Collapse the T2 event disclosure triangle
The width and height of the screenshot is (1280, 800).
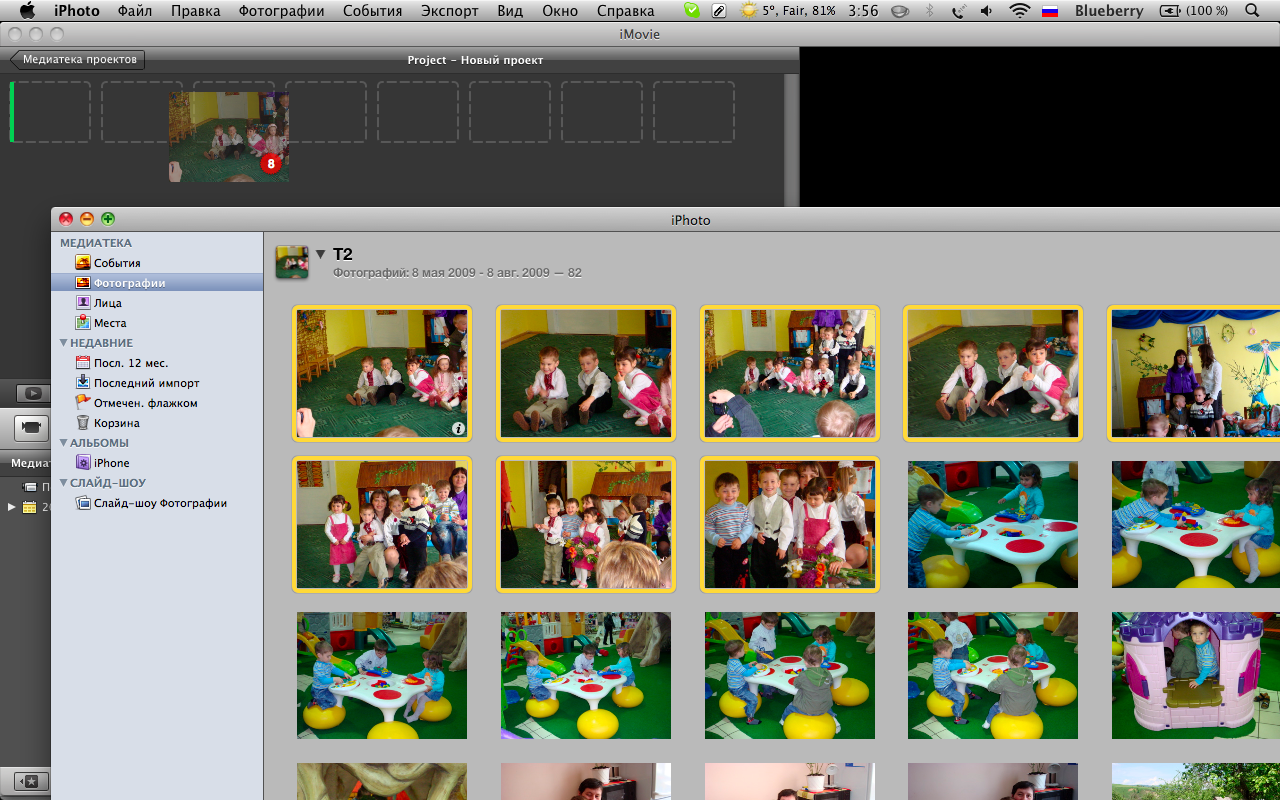[x=320, y=254]
